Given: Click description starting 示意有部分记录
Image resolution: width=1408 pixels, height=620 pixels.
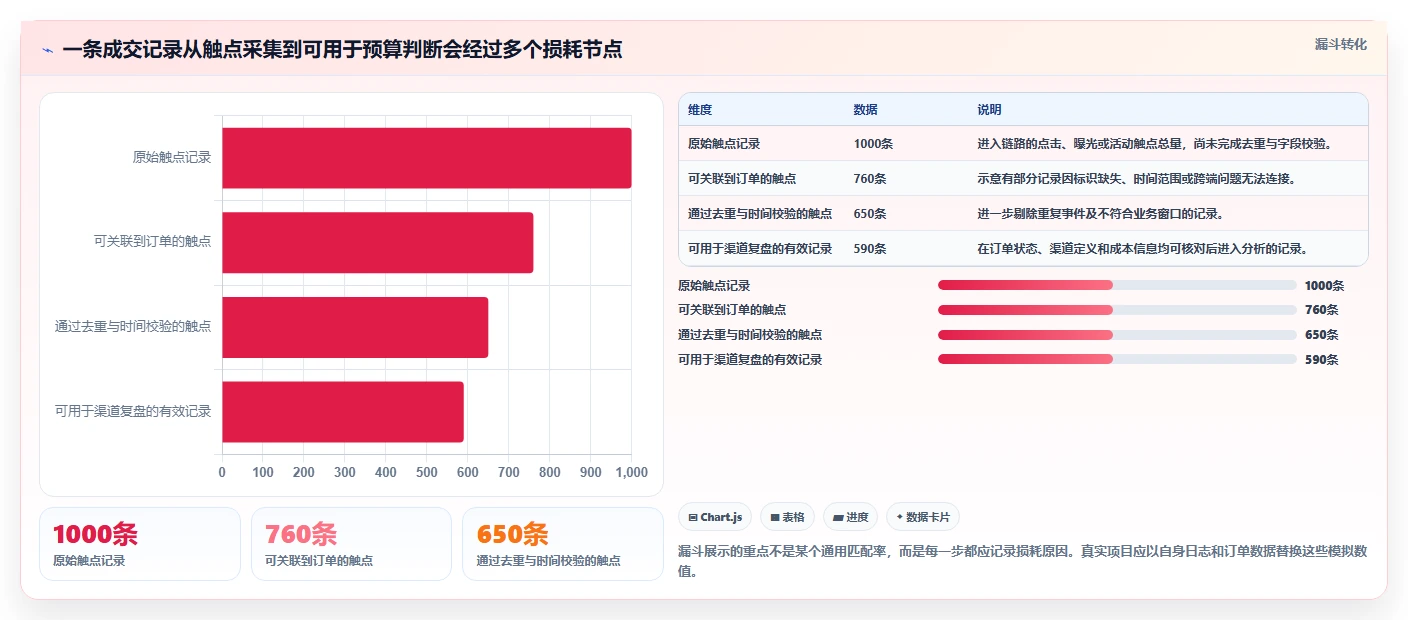Looking at the screenshot, I should click(x=1136, y=179).
